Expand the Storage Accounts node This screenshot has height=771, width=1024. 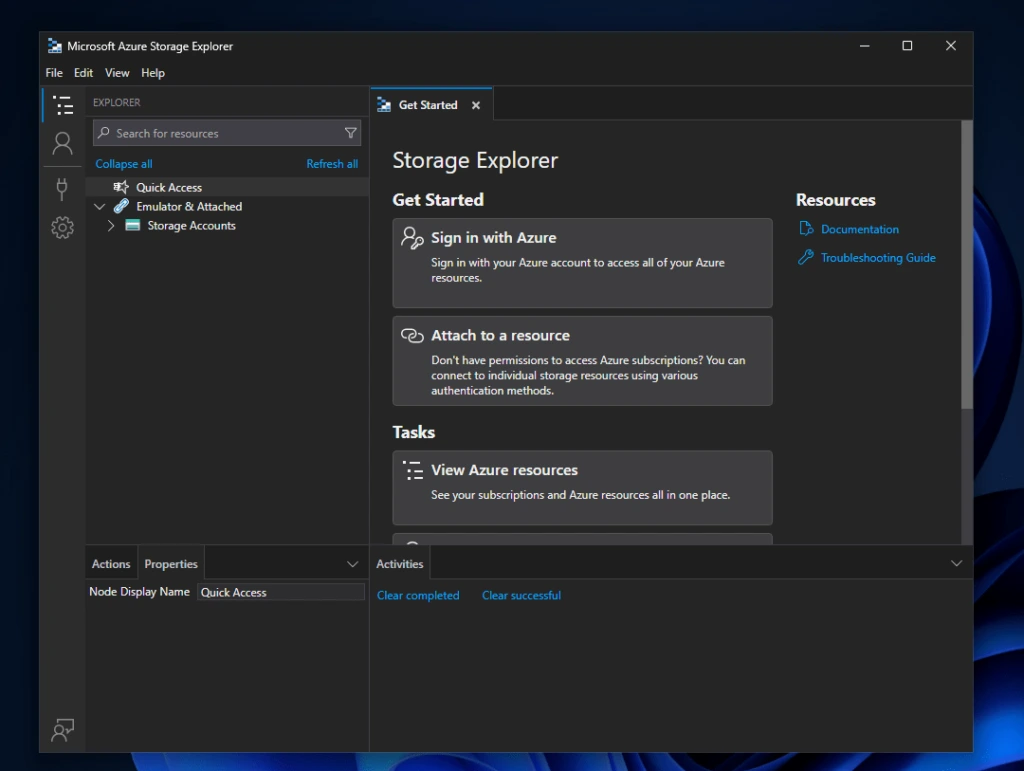(111, 225)
